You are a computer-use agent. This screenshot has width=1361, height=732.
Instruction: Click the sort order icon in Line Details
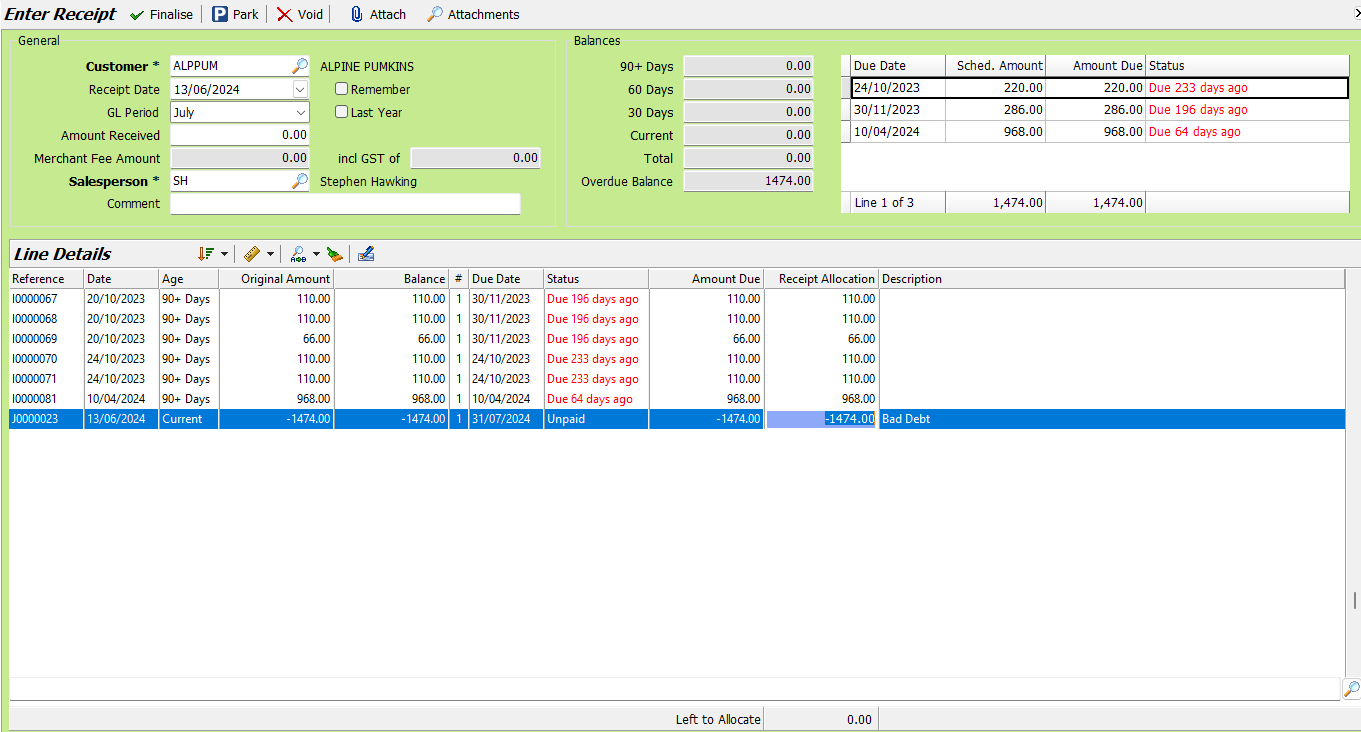[x=207, y=254]
